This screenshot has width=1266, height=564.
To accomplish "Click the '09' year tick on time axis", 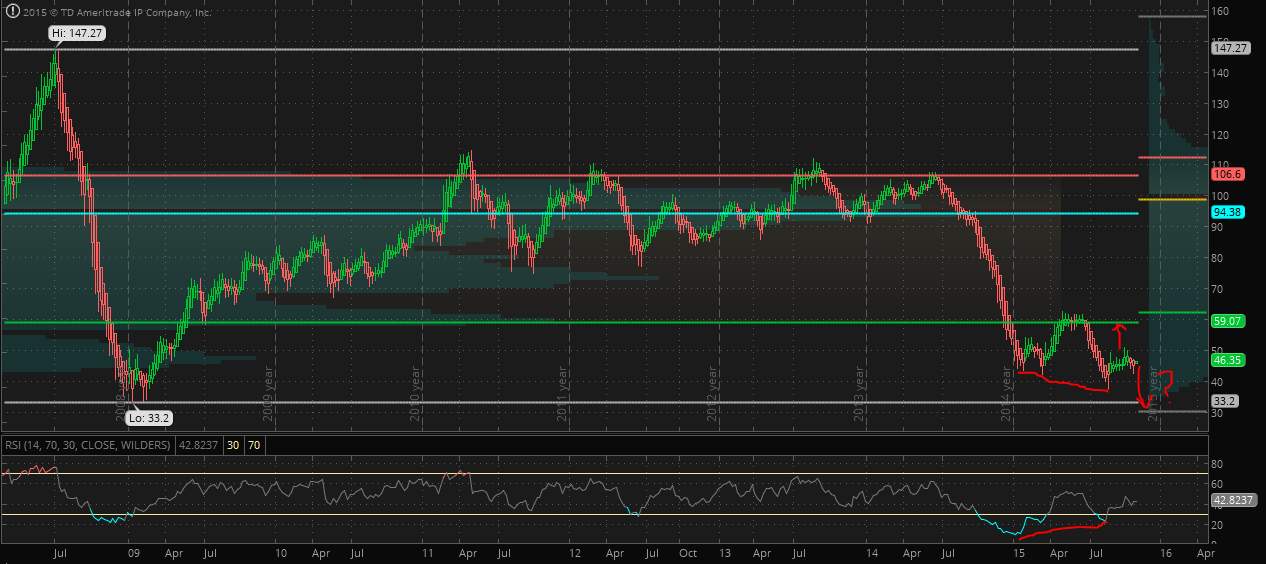I will 135,552.
